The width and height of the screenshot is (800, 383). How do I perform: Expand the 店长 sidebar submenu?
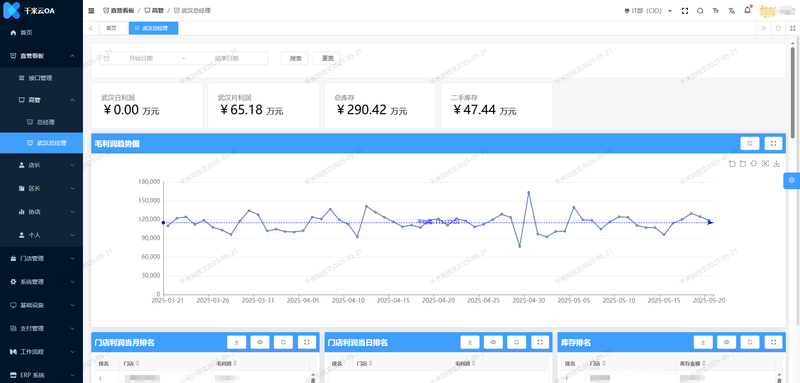tap(41, 165)
